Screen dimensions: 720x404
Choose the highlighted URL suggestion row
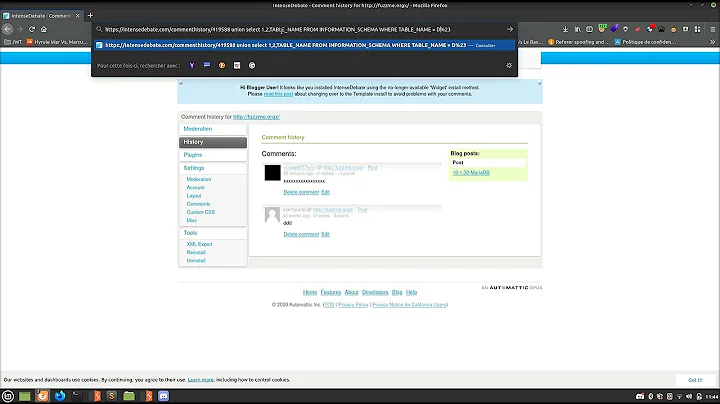[304, 45]
